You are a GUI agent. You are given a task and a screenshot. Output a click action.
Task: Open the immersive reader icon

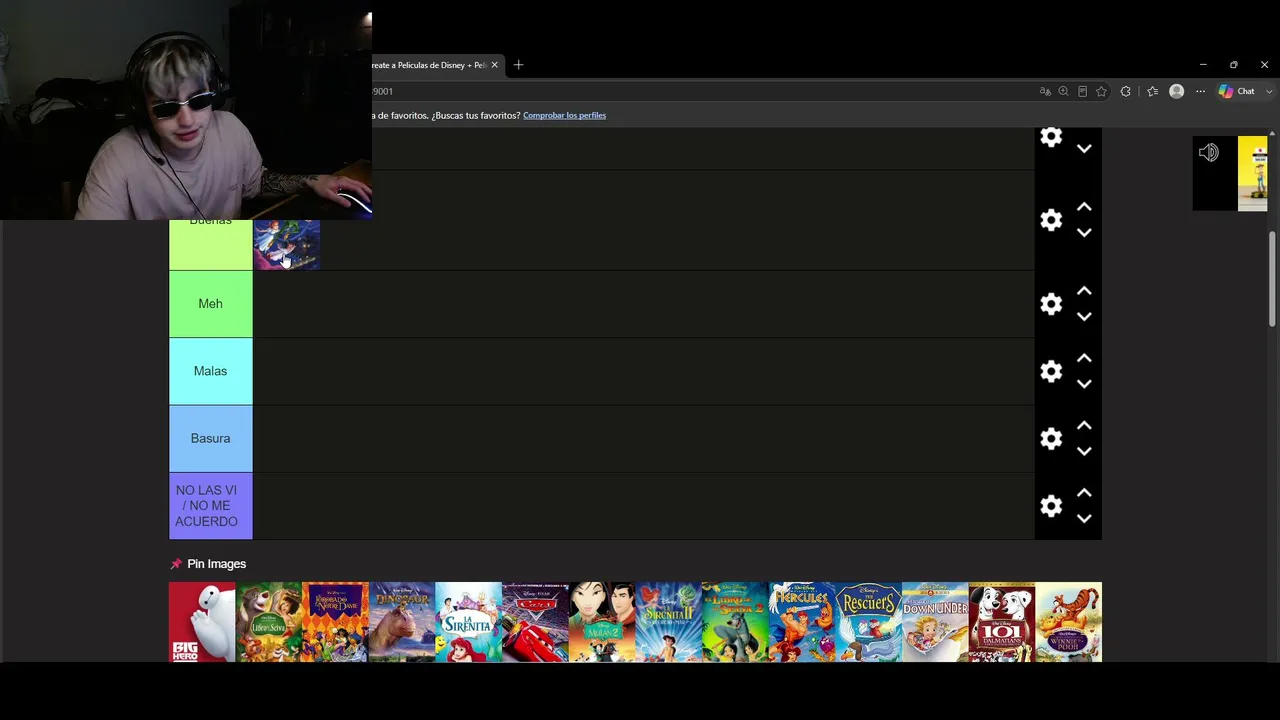[1082, 91]
